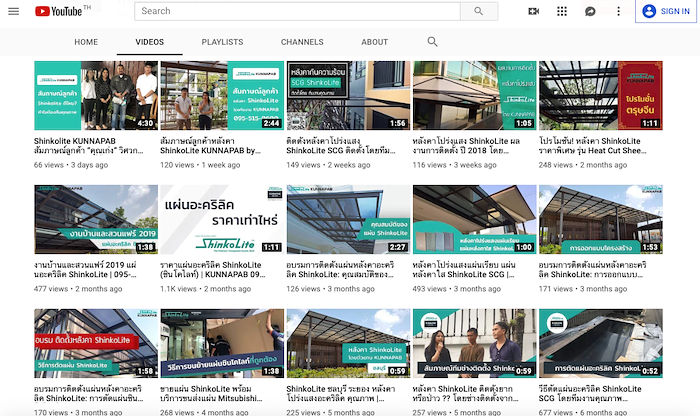The image size is (700, 416).
Task: Click the SIGN IN button
Action: click(x=666, y=11)
